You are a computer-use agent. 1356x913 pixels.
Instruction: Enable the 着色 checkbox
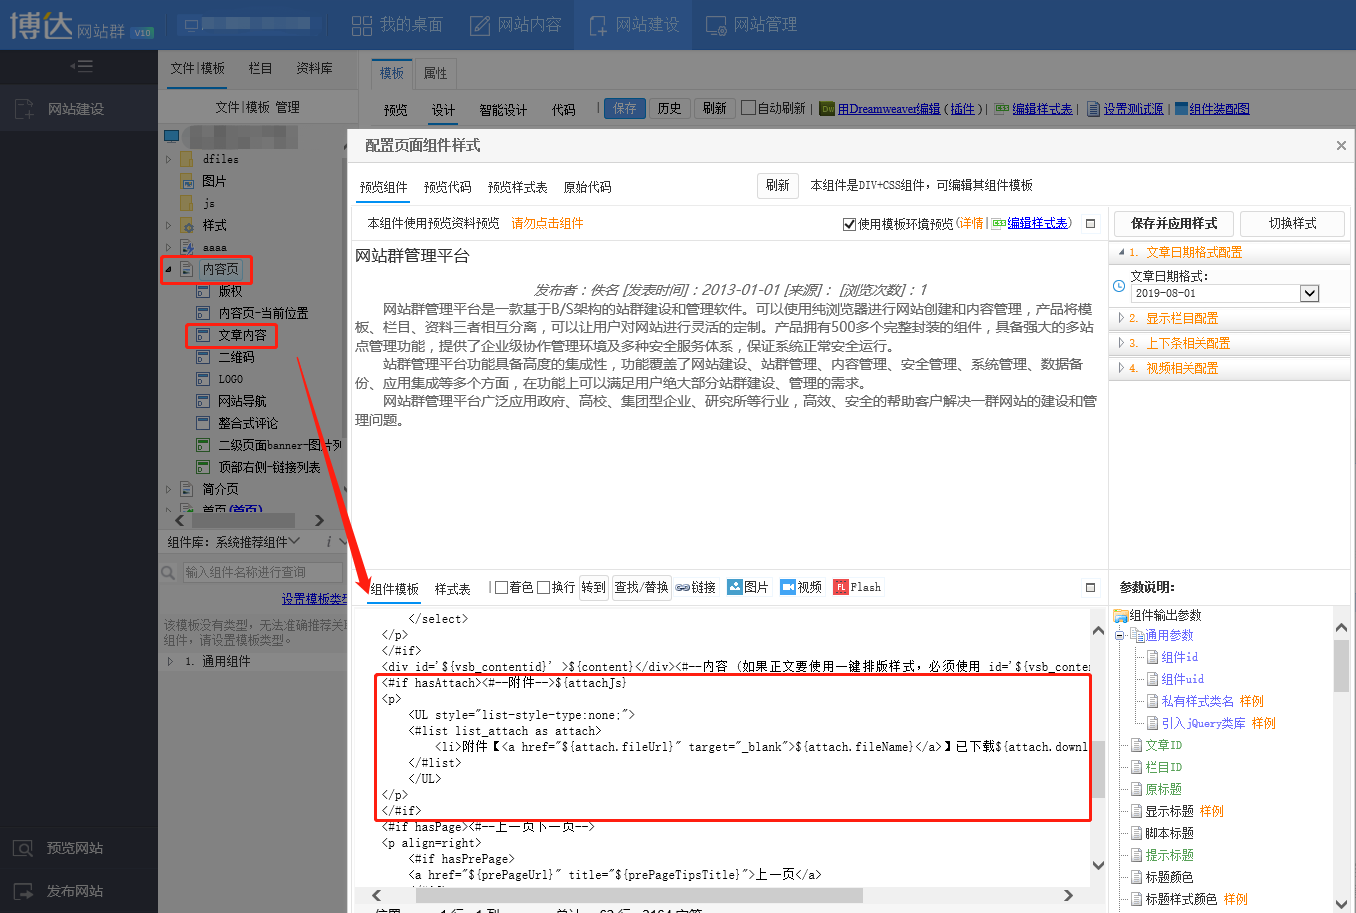pyautogui.click(x=502, y=588)
